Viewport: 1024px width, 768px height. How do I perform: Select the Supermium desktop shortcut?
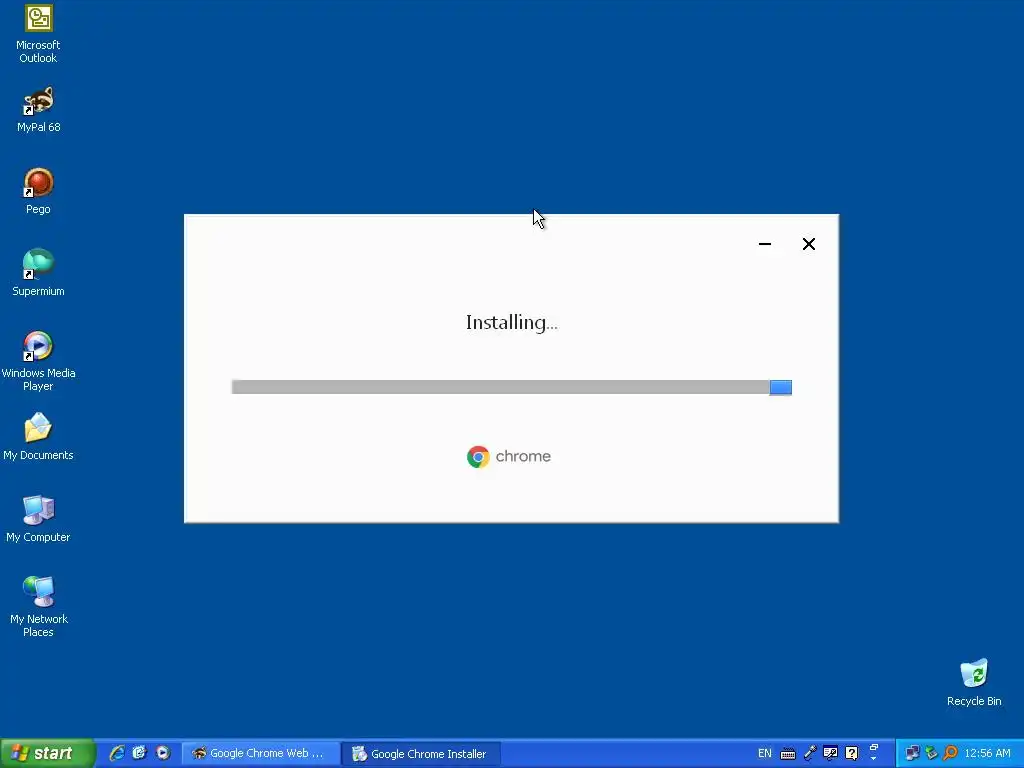(x=39, y=274)
